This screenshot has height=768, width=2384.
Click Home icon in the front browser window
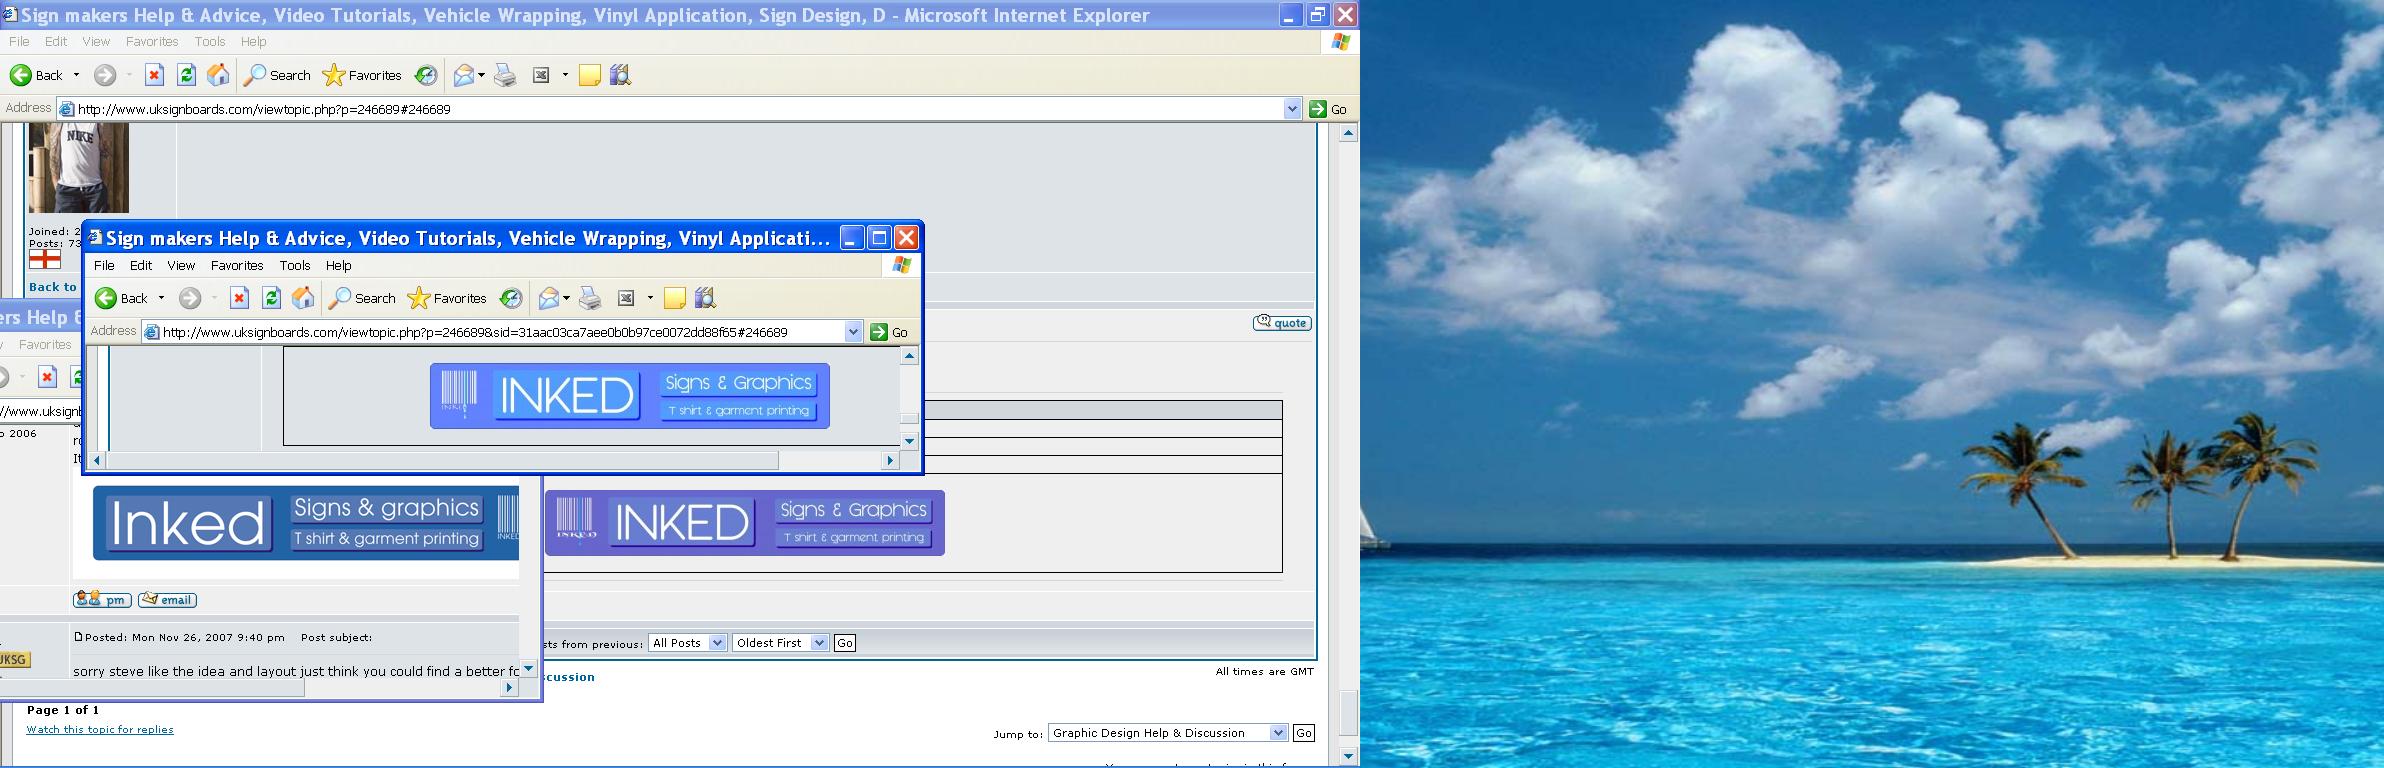pyautogui.click(x=303, y=298)
